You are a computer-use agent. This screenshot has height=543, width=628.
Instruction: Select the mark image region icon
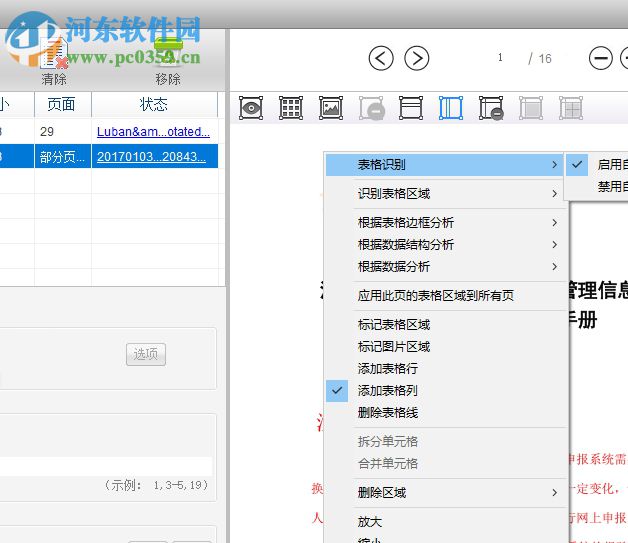(331, 108)
